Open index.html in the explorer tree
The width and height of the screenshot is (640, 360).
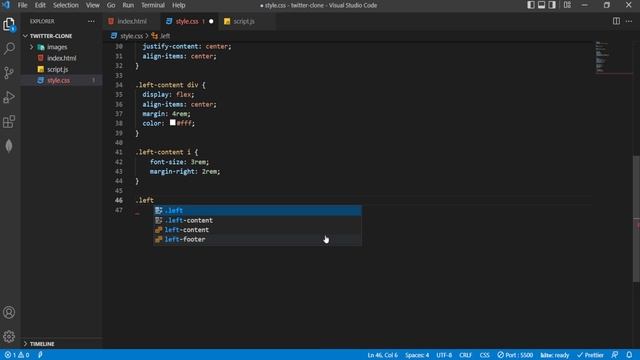coord(61,58)
